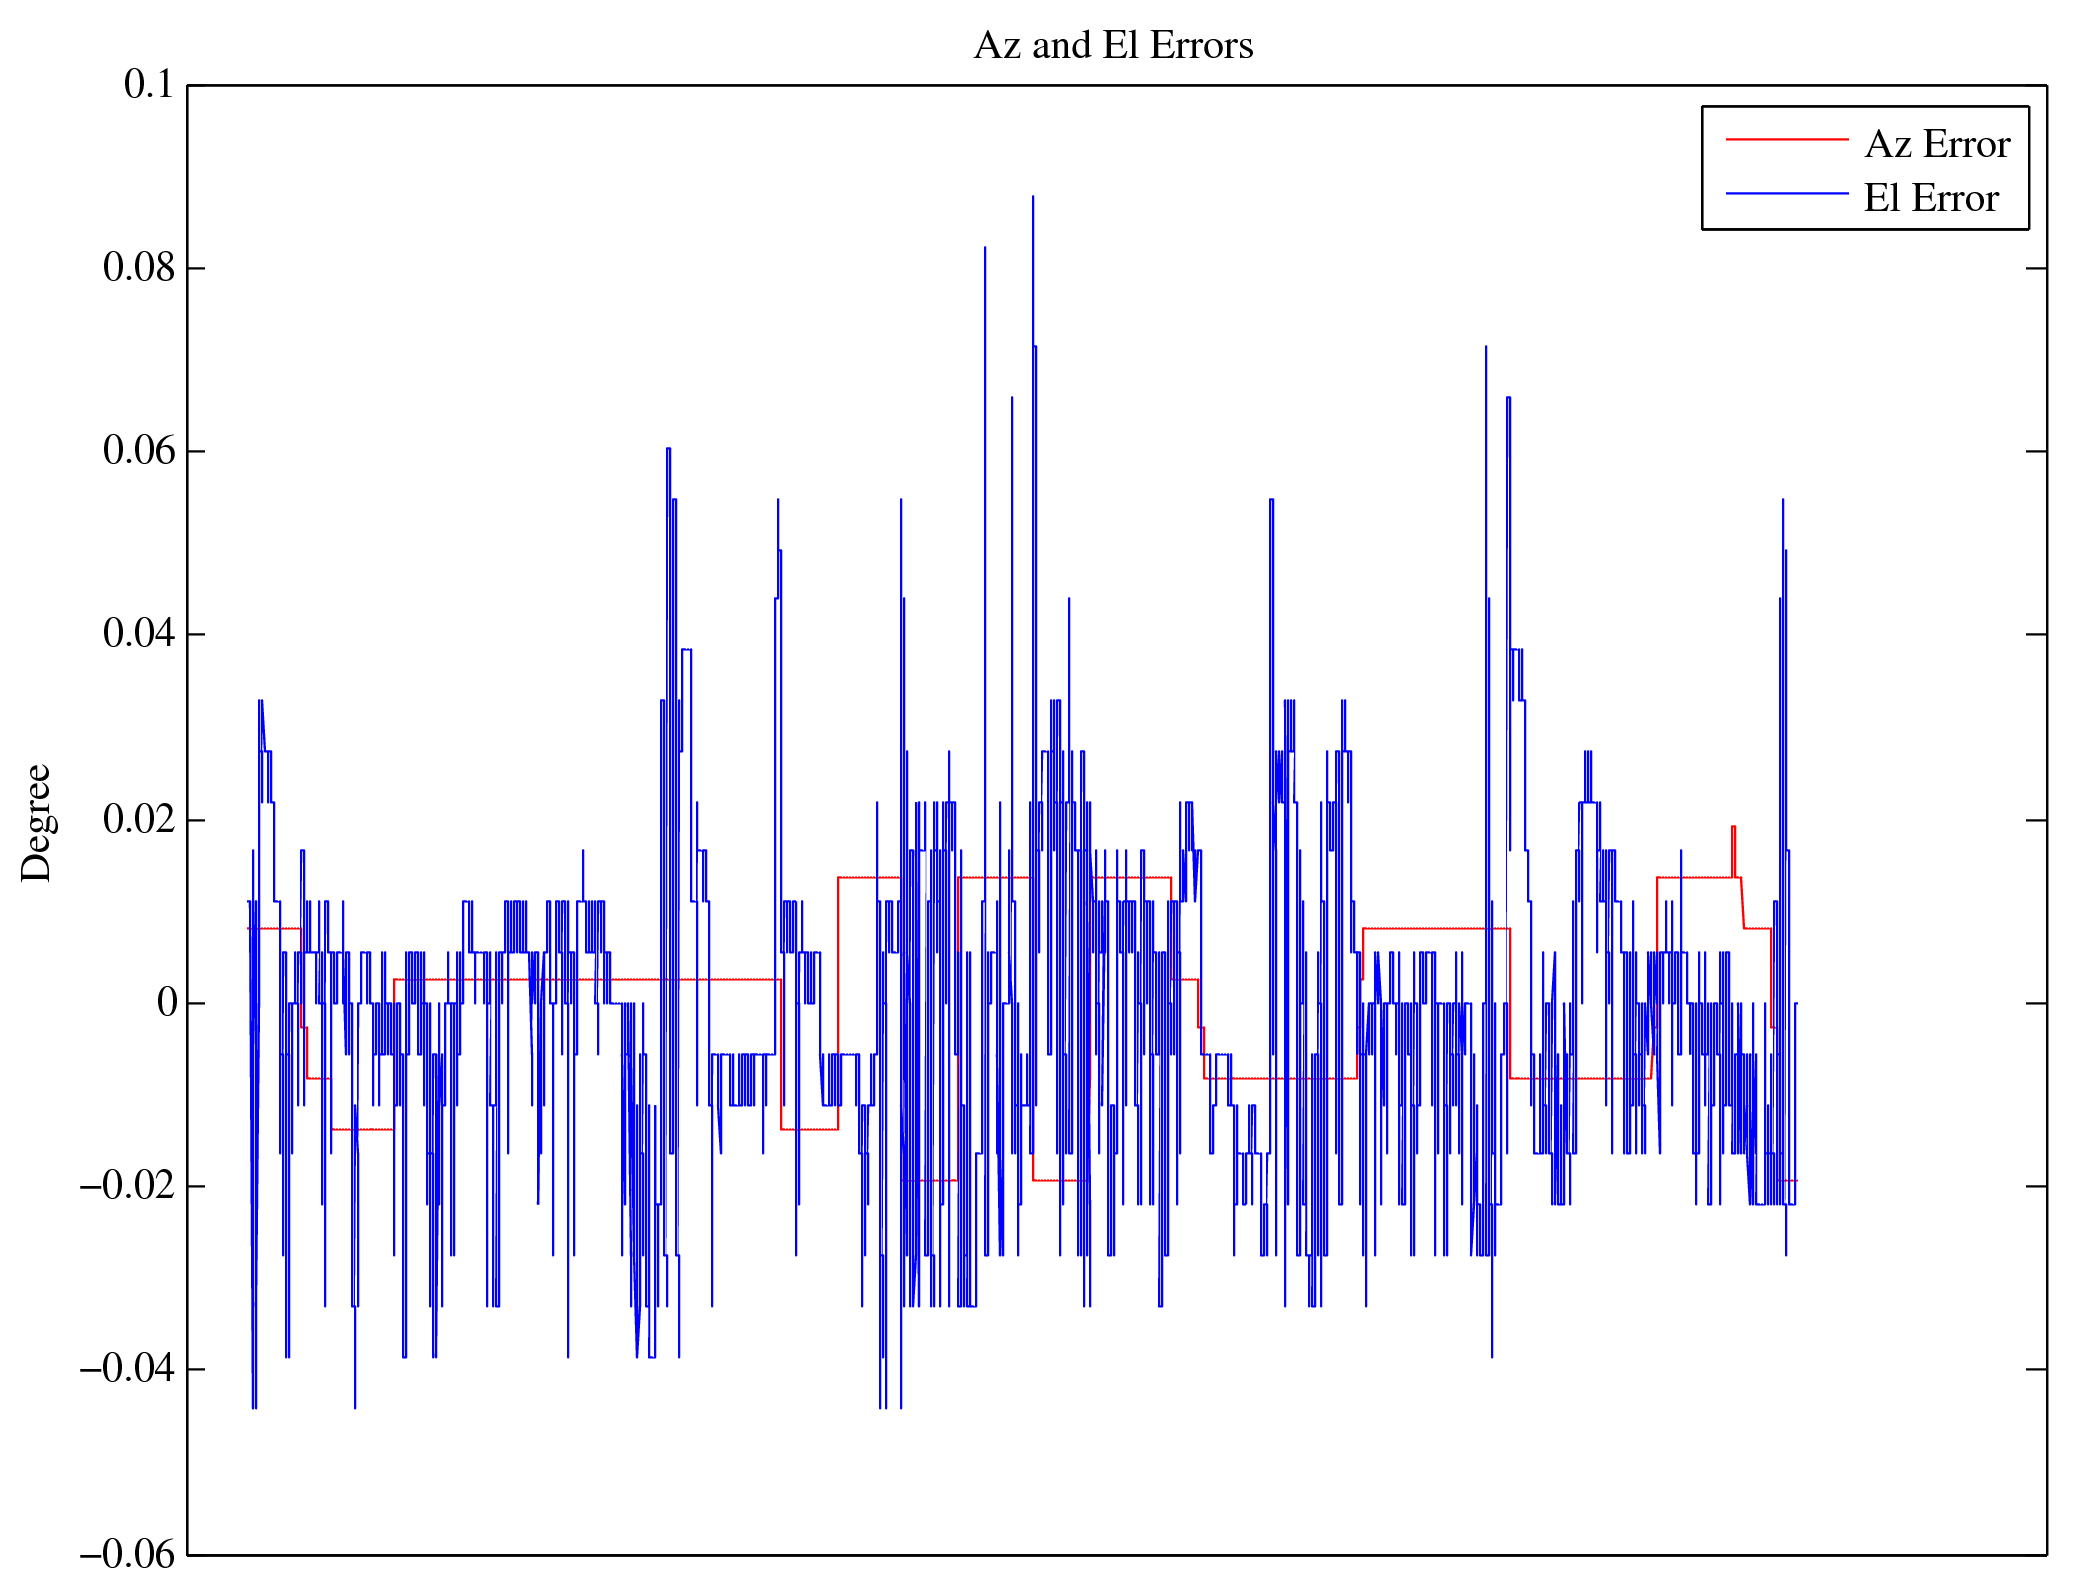This screenshot has width=2075, height=1592.
Task: Click the plot title 'Az and El Errors'
Action: click(1112, 46)
